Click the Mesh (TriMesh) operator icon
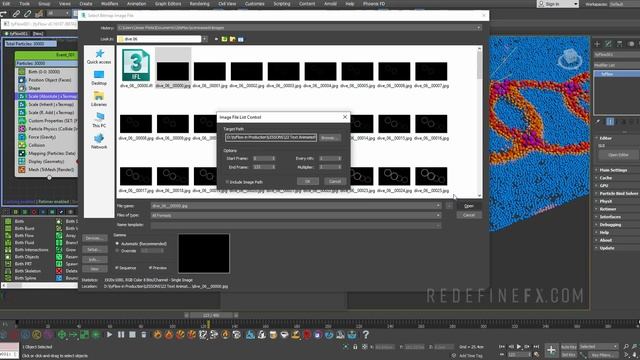The height and width of the screenshot is (360, 640). click(22, 169)
